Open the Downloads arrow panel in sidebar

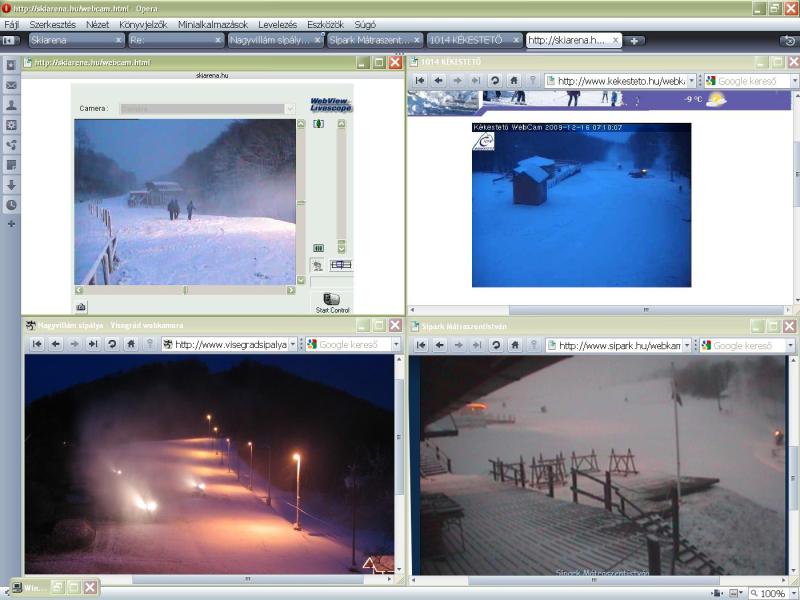click(x=11, y=184)
